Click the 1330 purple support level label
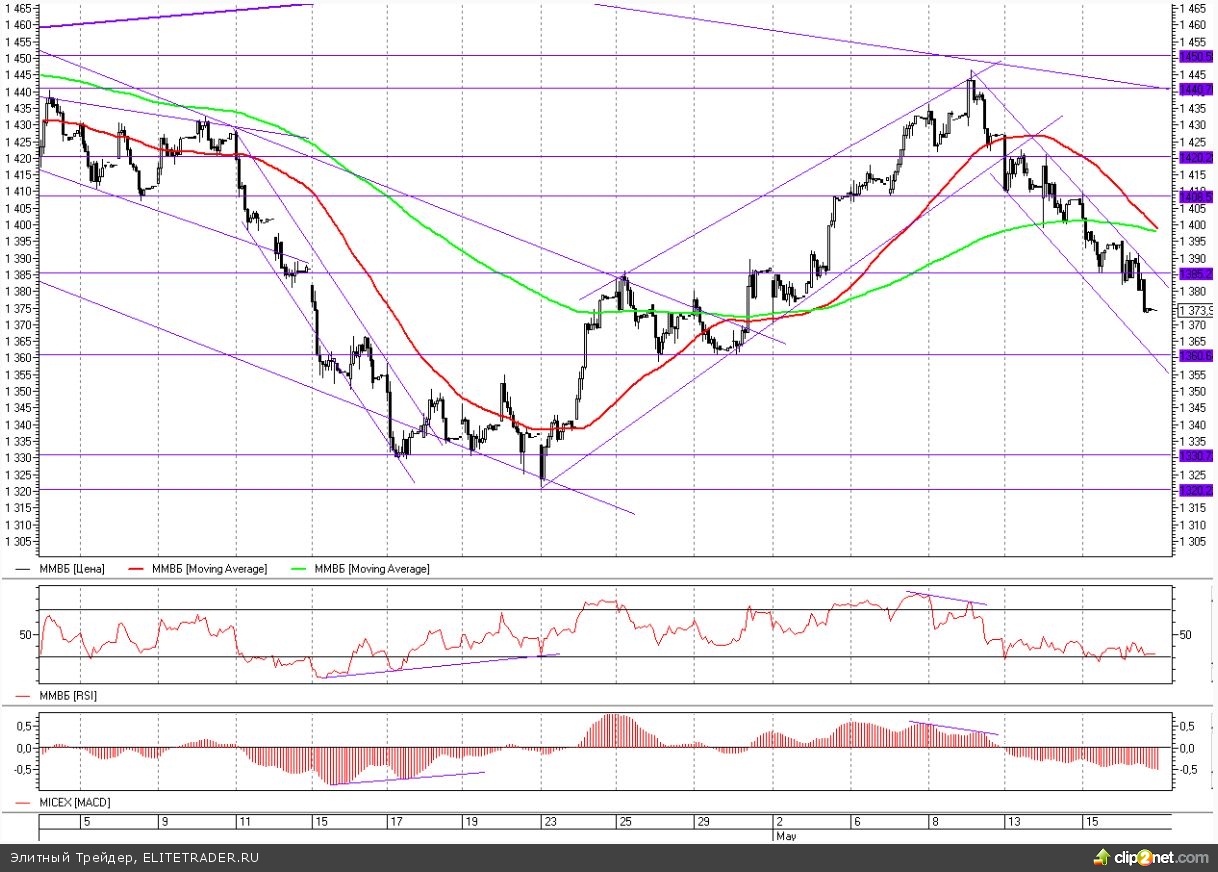This screenshot has height=872, width=1218. pyautogui.click(x=1196, y=455)
